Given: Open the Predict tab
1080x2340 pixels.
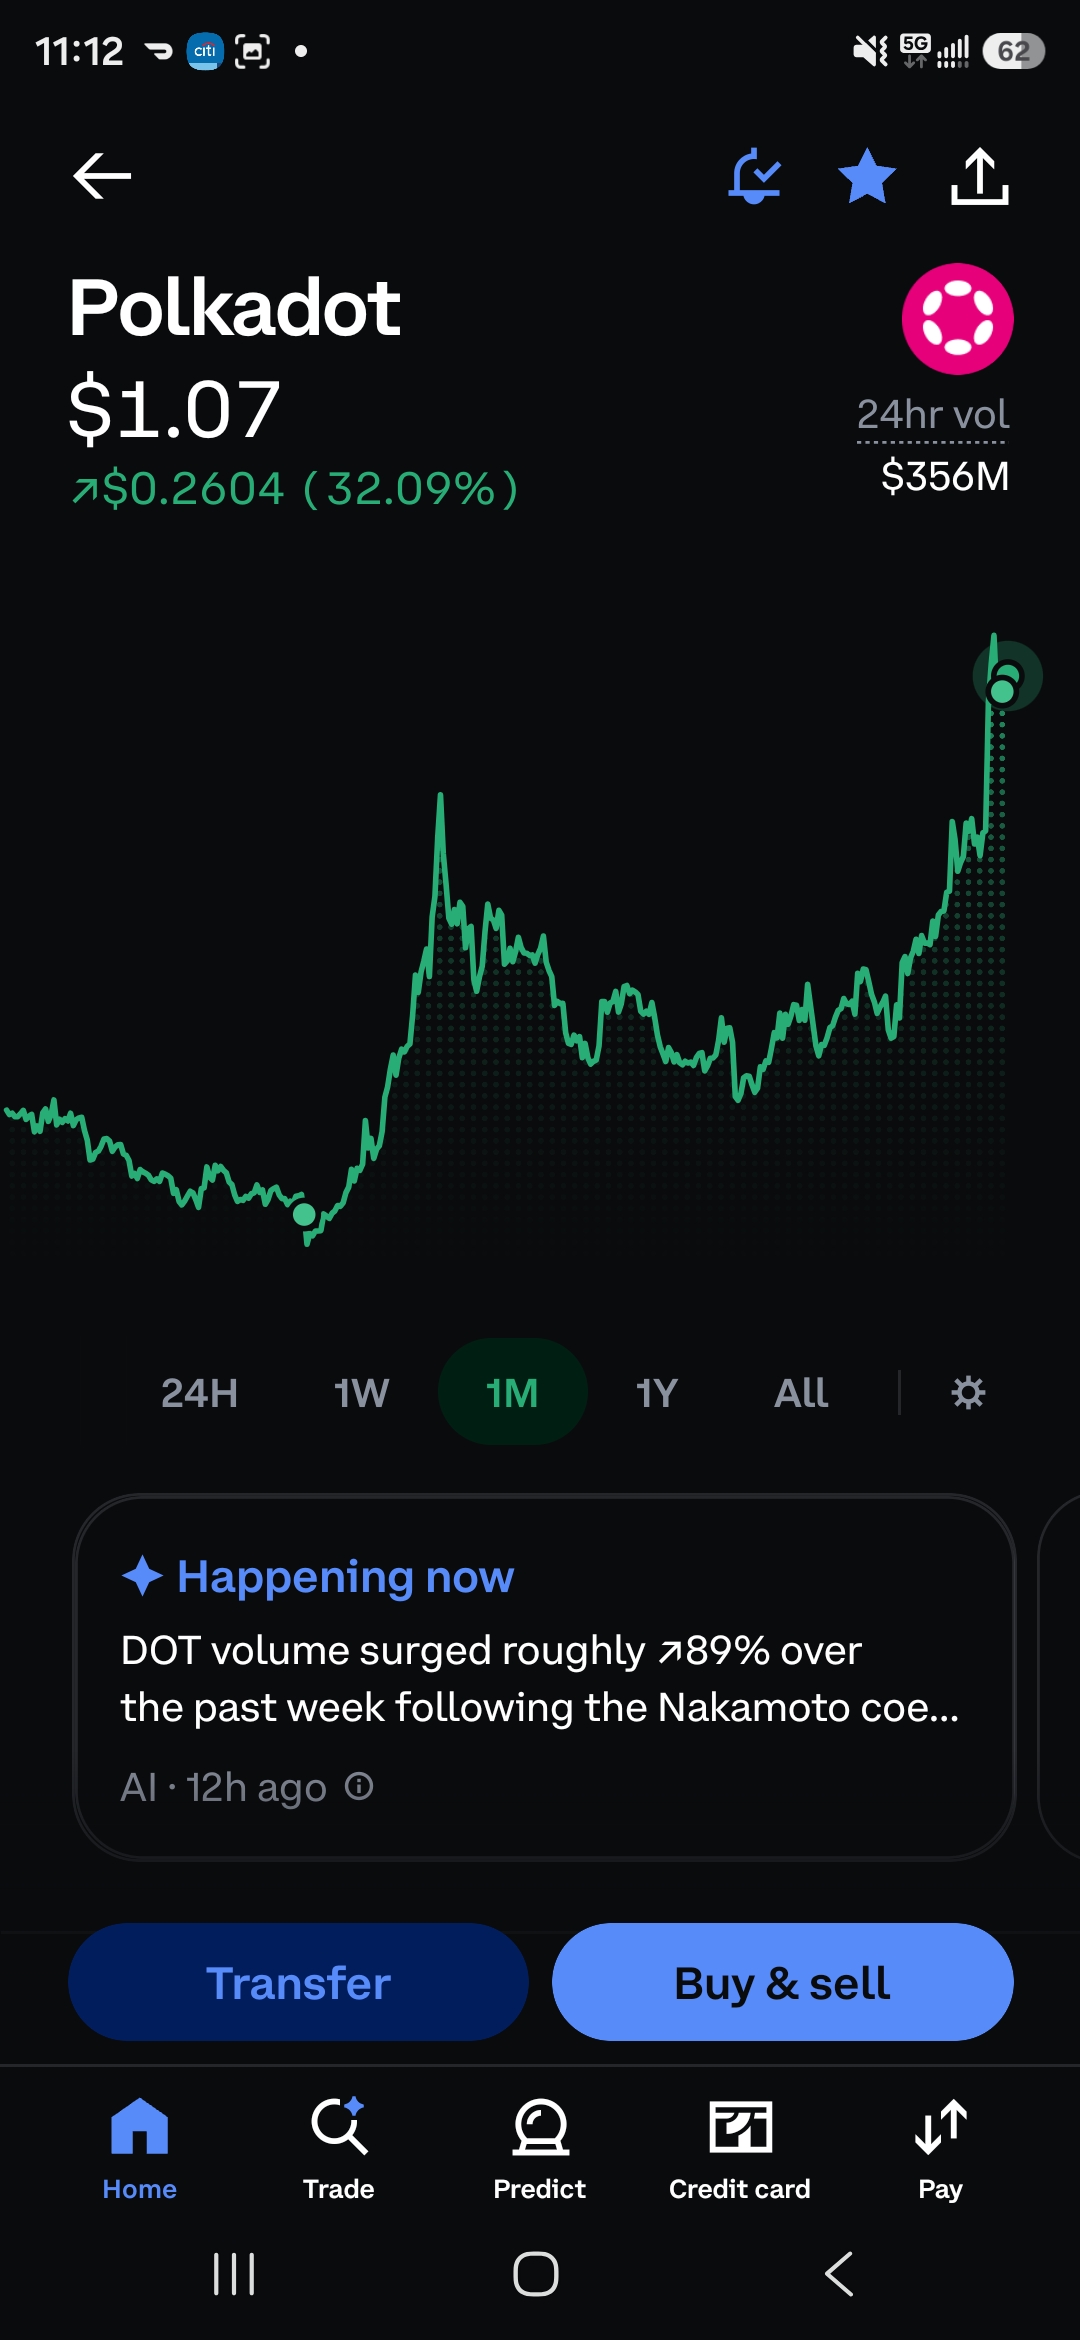Looking at the screenshot, I should (x=540, y=2148).
